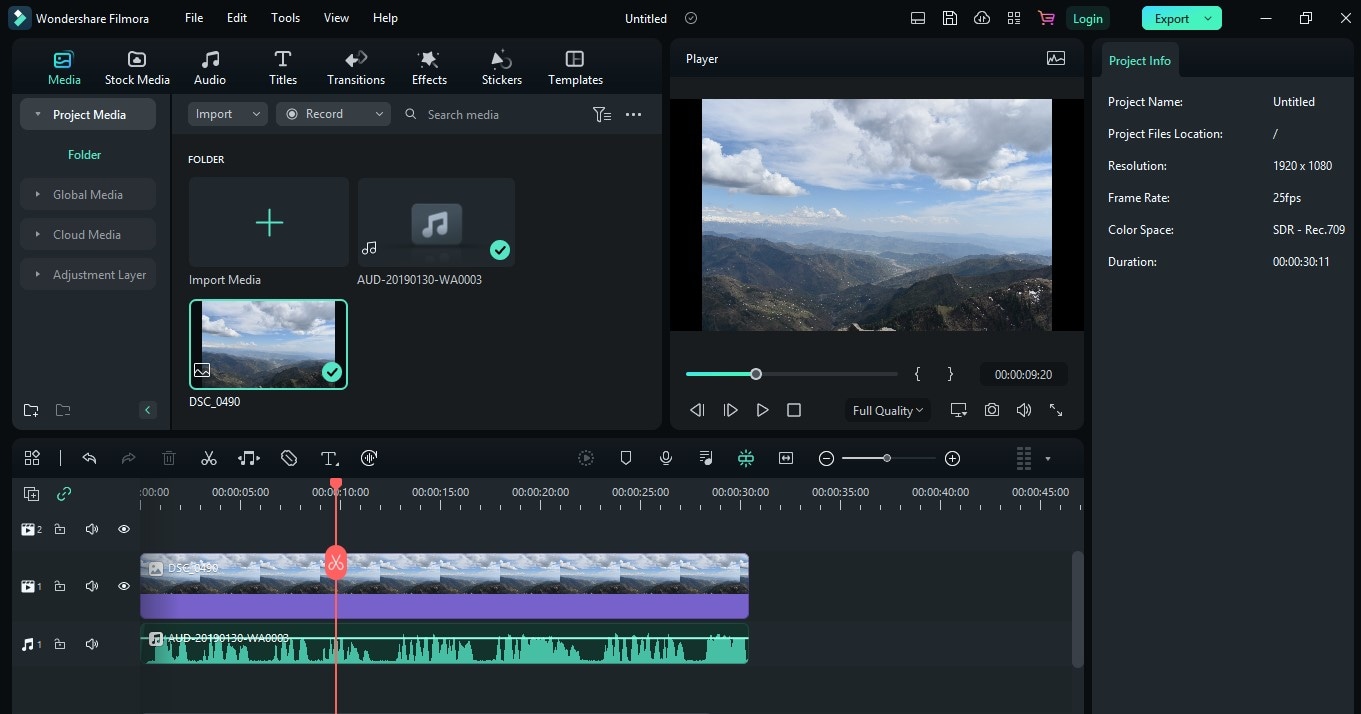Step to the previous frame
The width and height of the screenshot is (1361, 714).
pos(698,410)
